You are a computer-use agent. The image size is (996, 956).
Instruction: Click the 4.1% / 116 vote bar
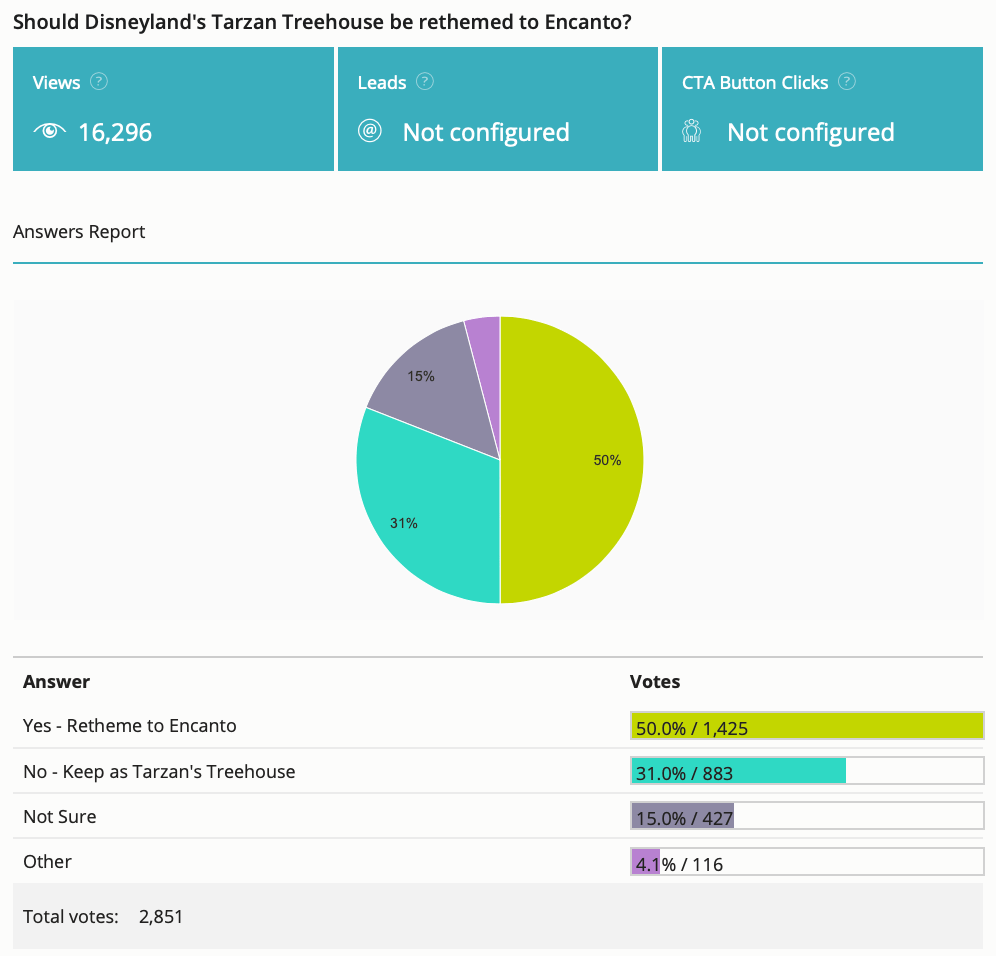tap(807, 862)
